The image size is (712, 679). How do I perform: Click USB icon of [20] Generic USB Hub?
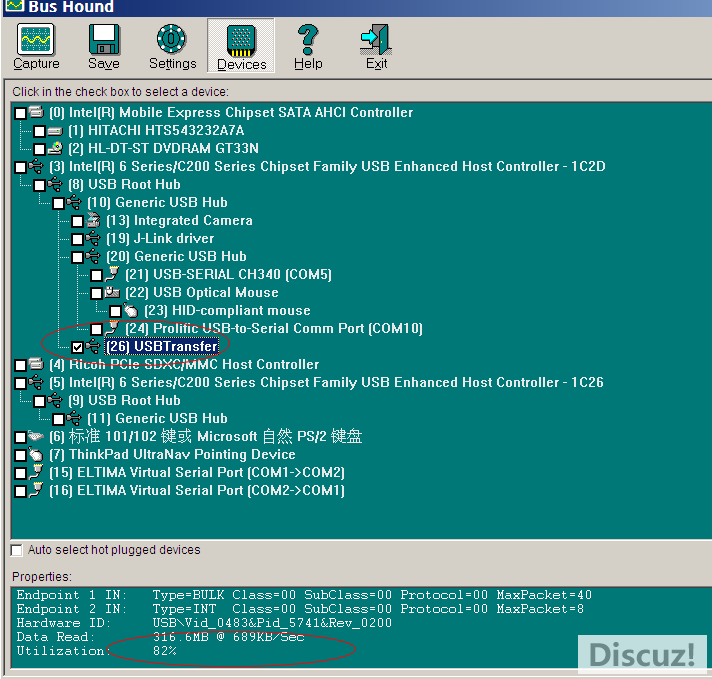click(x=93, y=256)
